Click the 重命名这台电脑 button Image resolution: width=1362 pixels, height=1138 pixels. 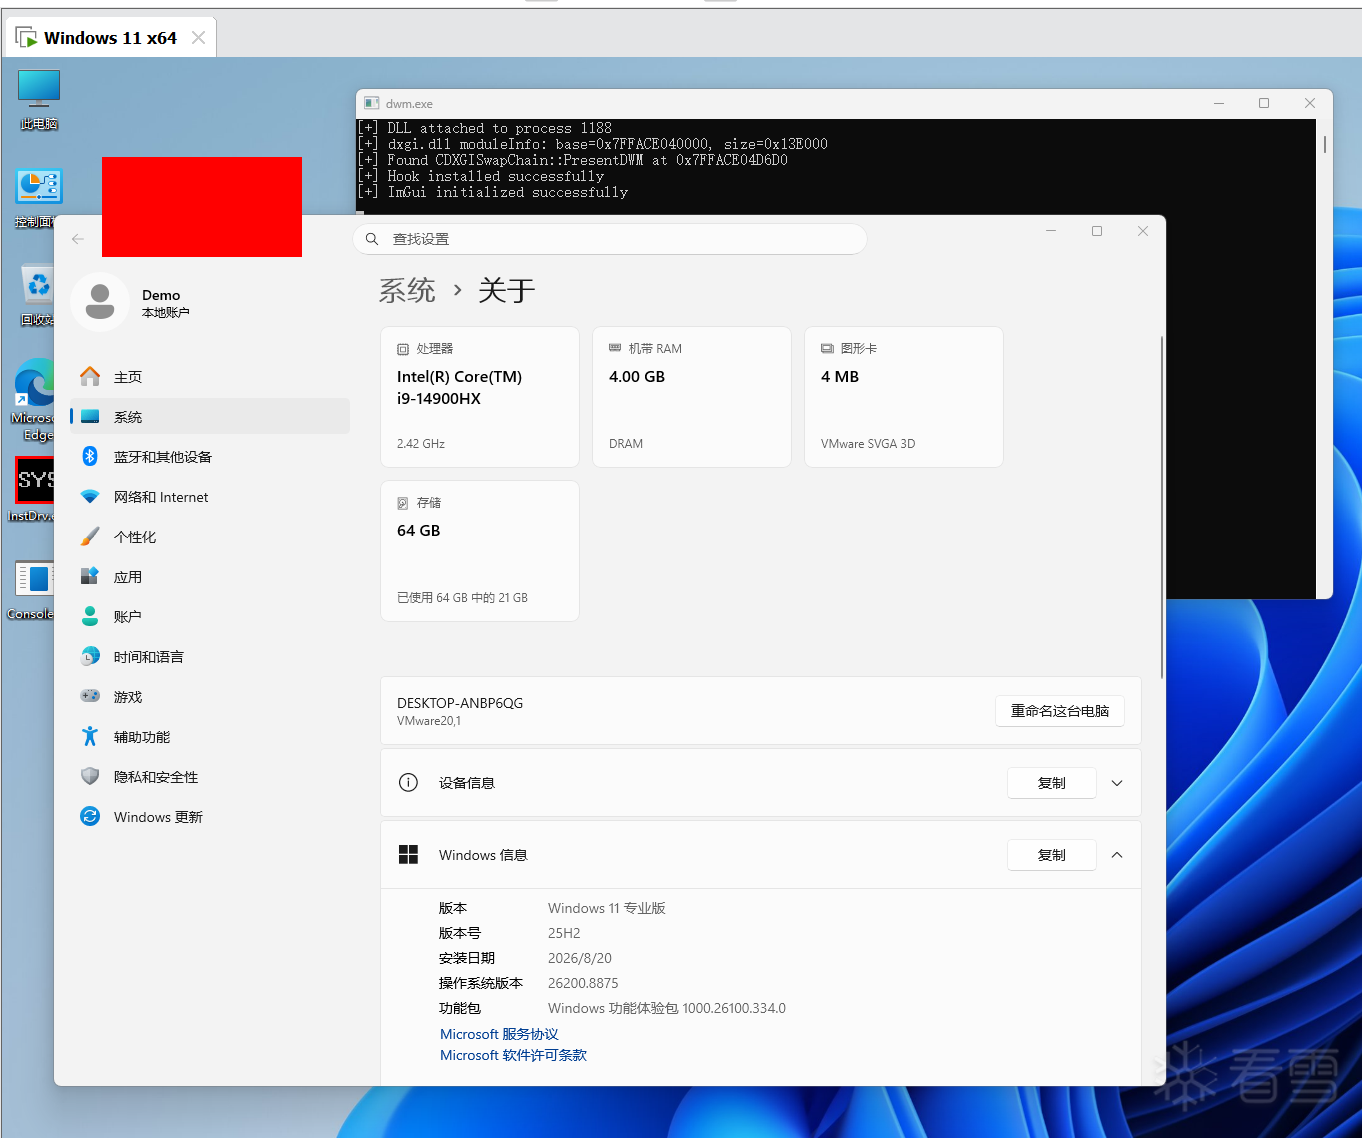(1060, 711)
